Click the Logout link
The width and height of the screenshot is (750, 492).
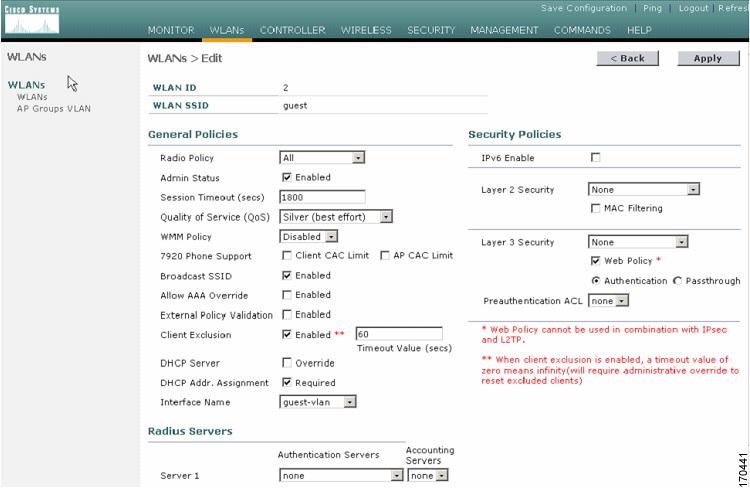694,8
